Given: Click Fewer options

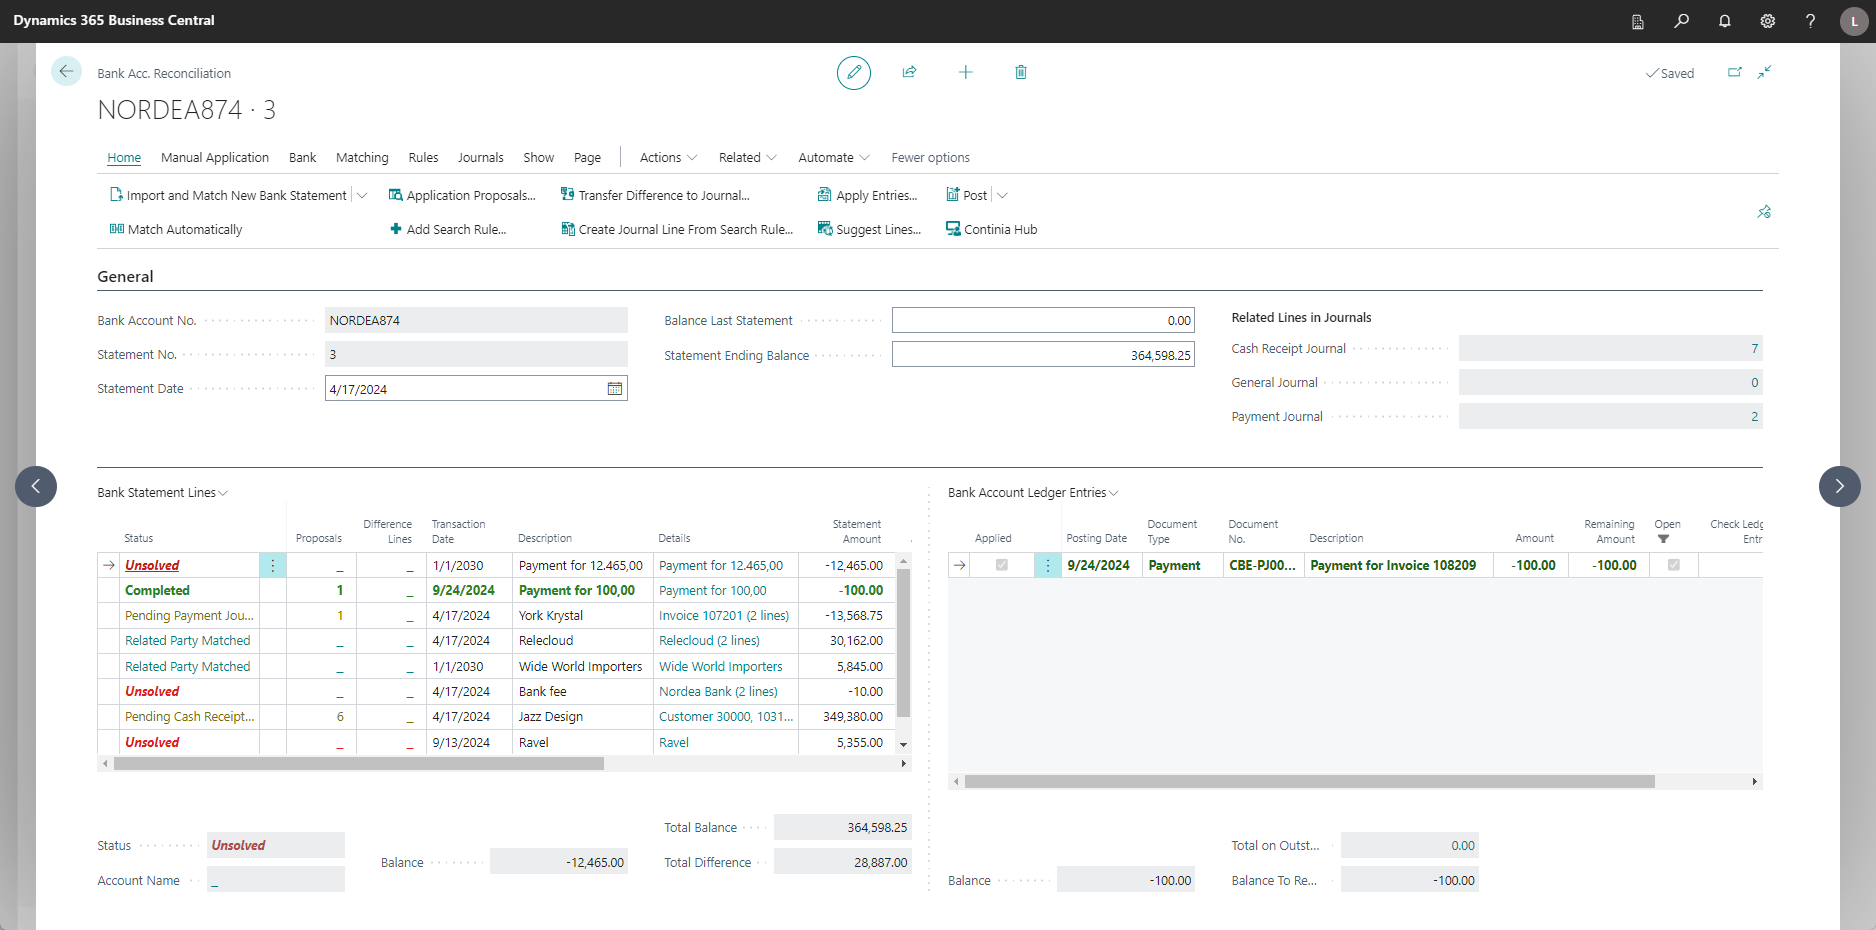Looking at the screenshot, I should click(x=930, y=157).
